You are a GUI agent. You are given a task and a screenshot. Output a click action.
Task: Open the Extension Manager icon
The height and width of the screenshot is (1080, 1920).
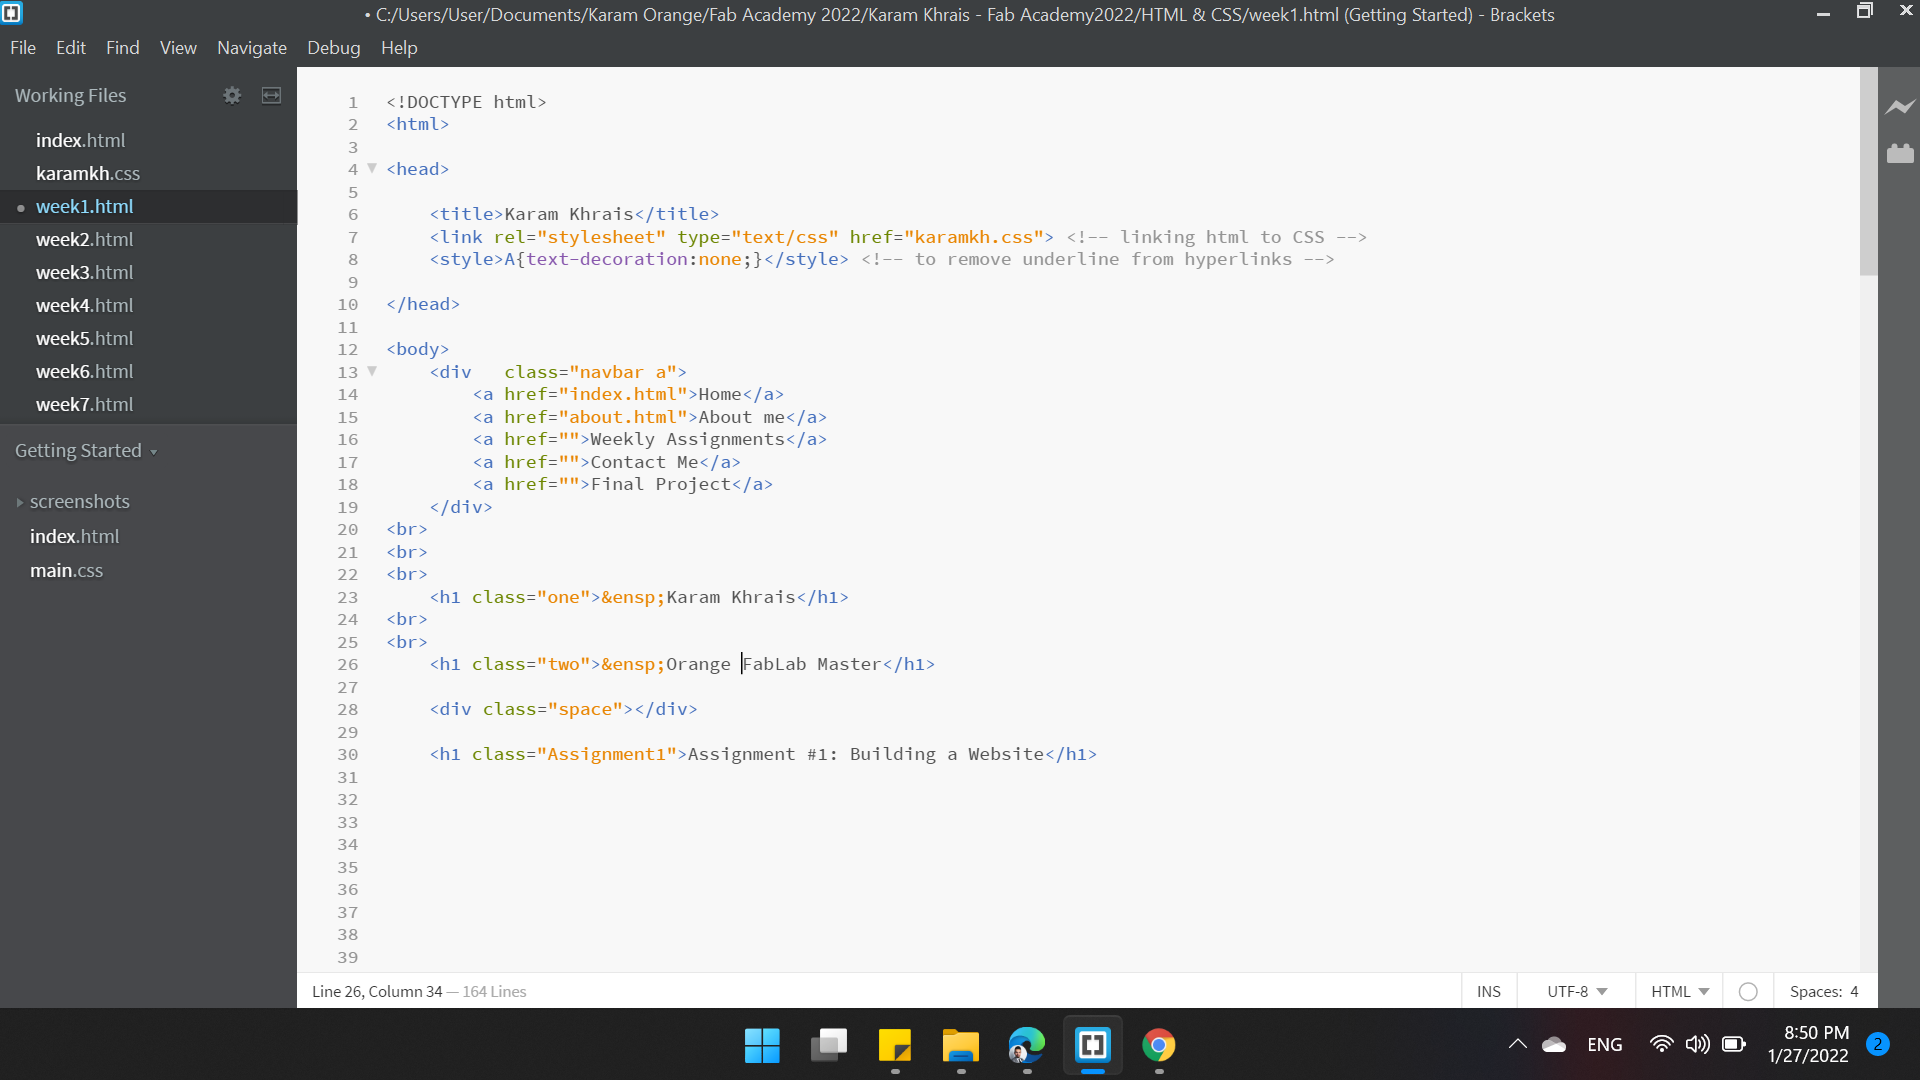[1900, 153]
